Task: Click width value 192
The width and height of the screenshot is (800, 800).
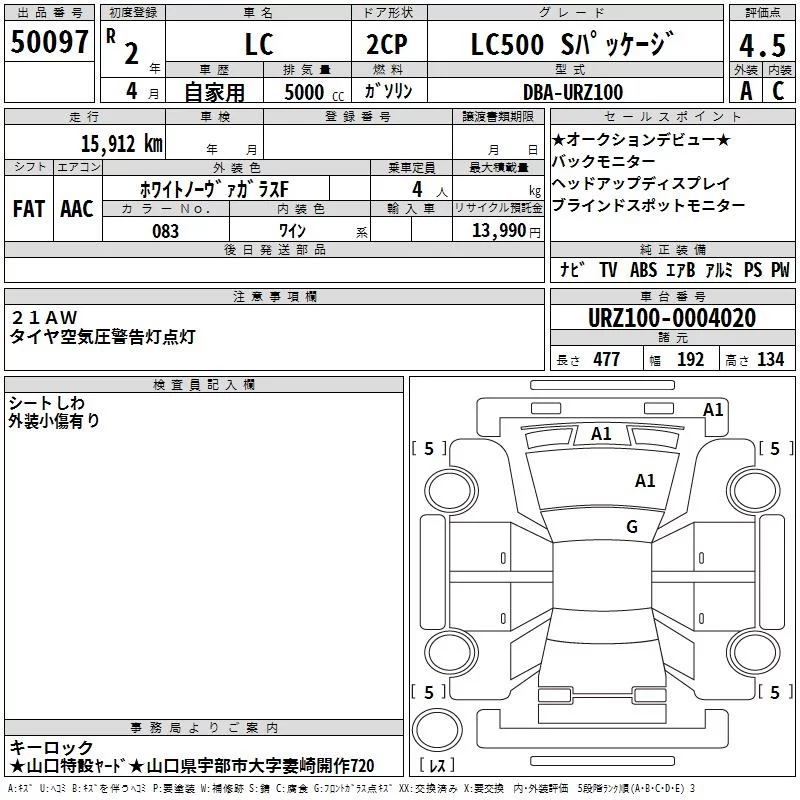Action: pyautogui.click(x=690, y=359)
